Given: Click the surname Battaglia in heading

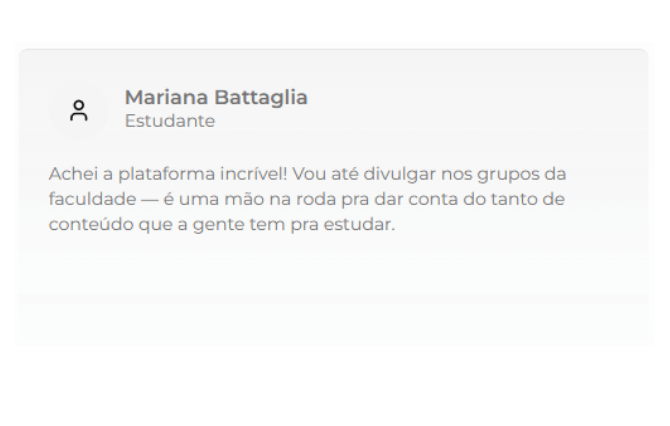Looking at the screenshot, I should click(261, 98).
